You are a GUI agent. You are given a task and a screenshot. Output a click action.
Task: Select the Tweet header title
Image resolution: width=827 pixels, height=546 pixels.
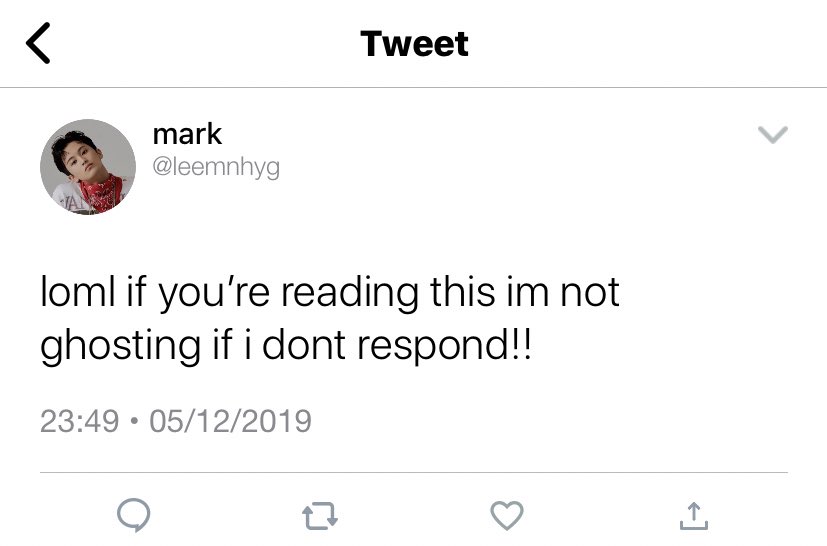point(414,43)
